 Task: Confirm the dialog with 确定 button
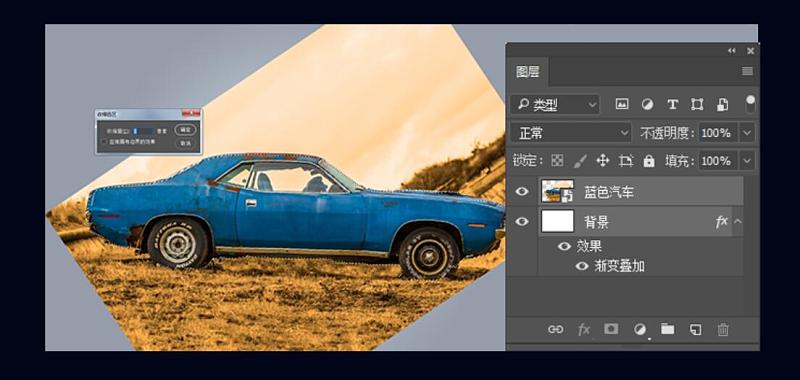(186, 130)
